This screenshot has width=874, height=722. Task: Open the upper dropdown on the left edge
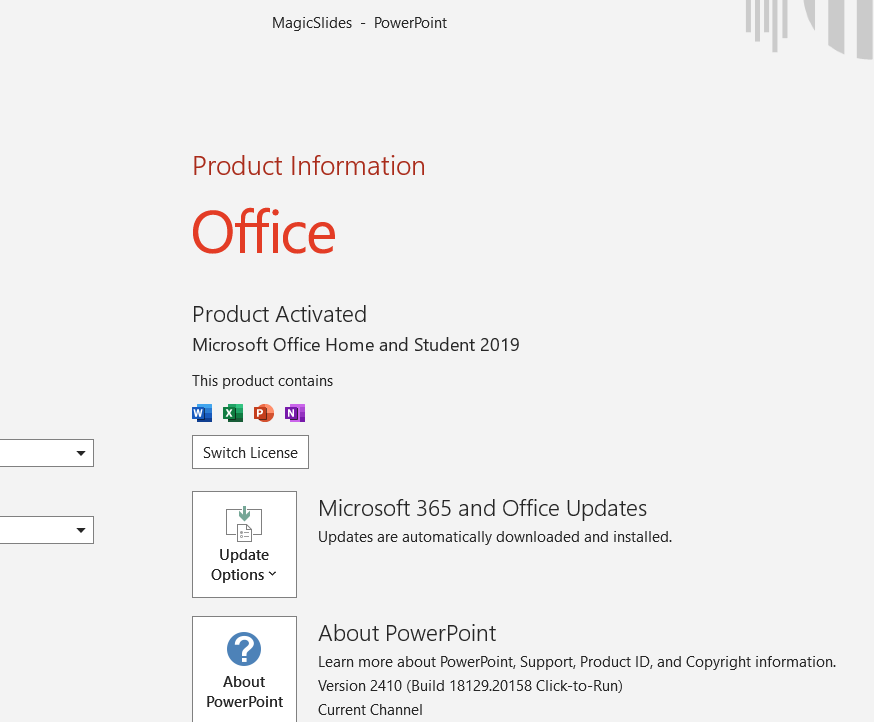(x=81, y=454)
